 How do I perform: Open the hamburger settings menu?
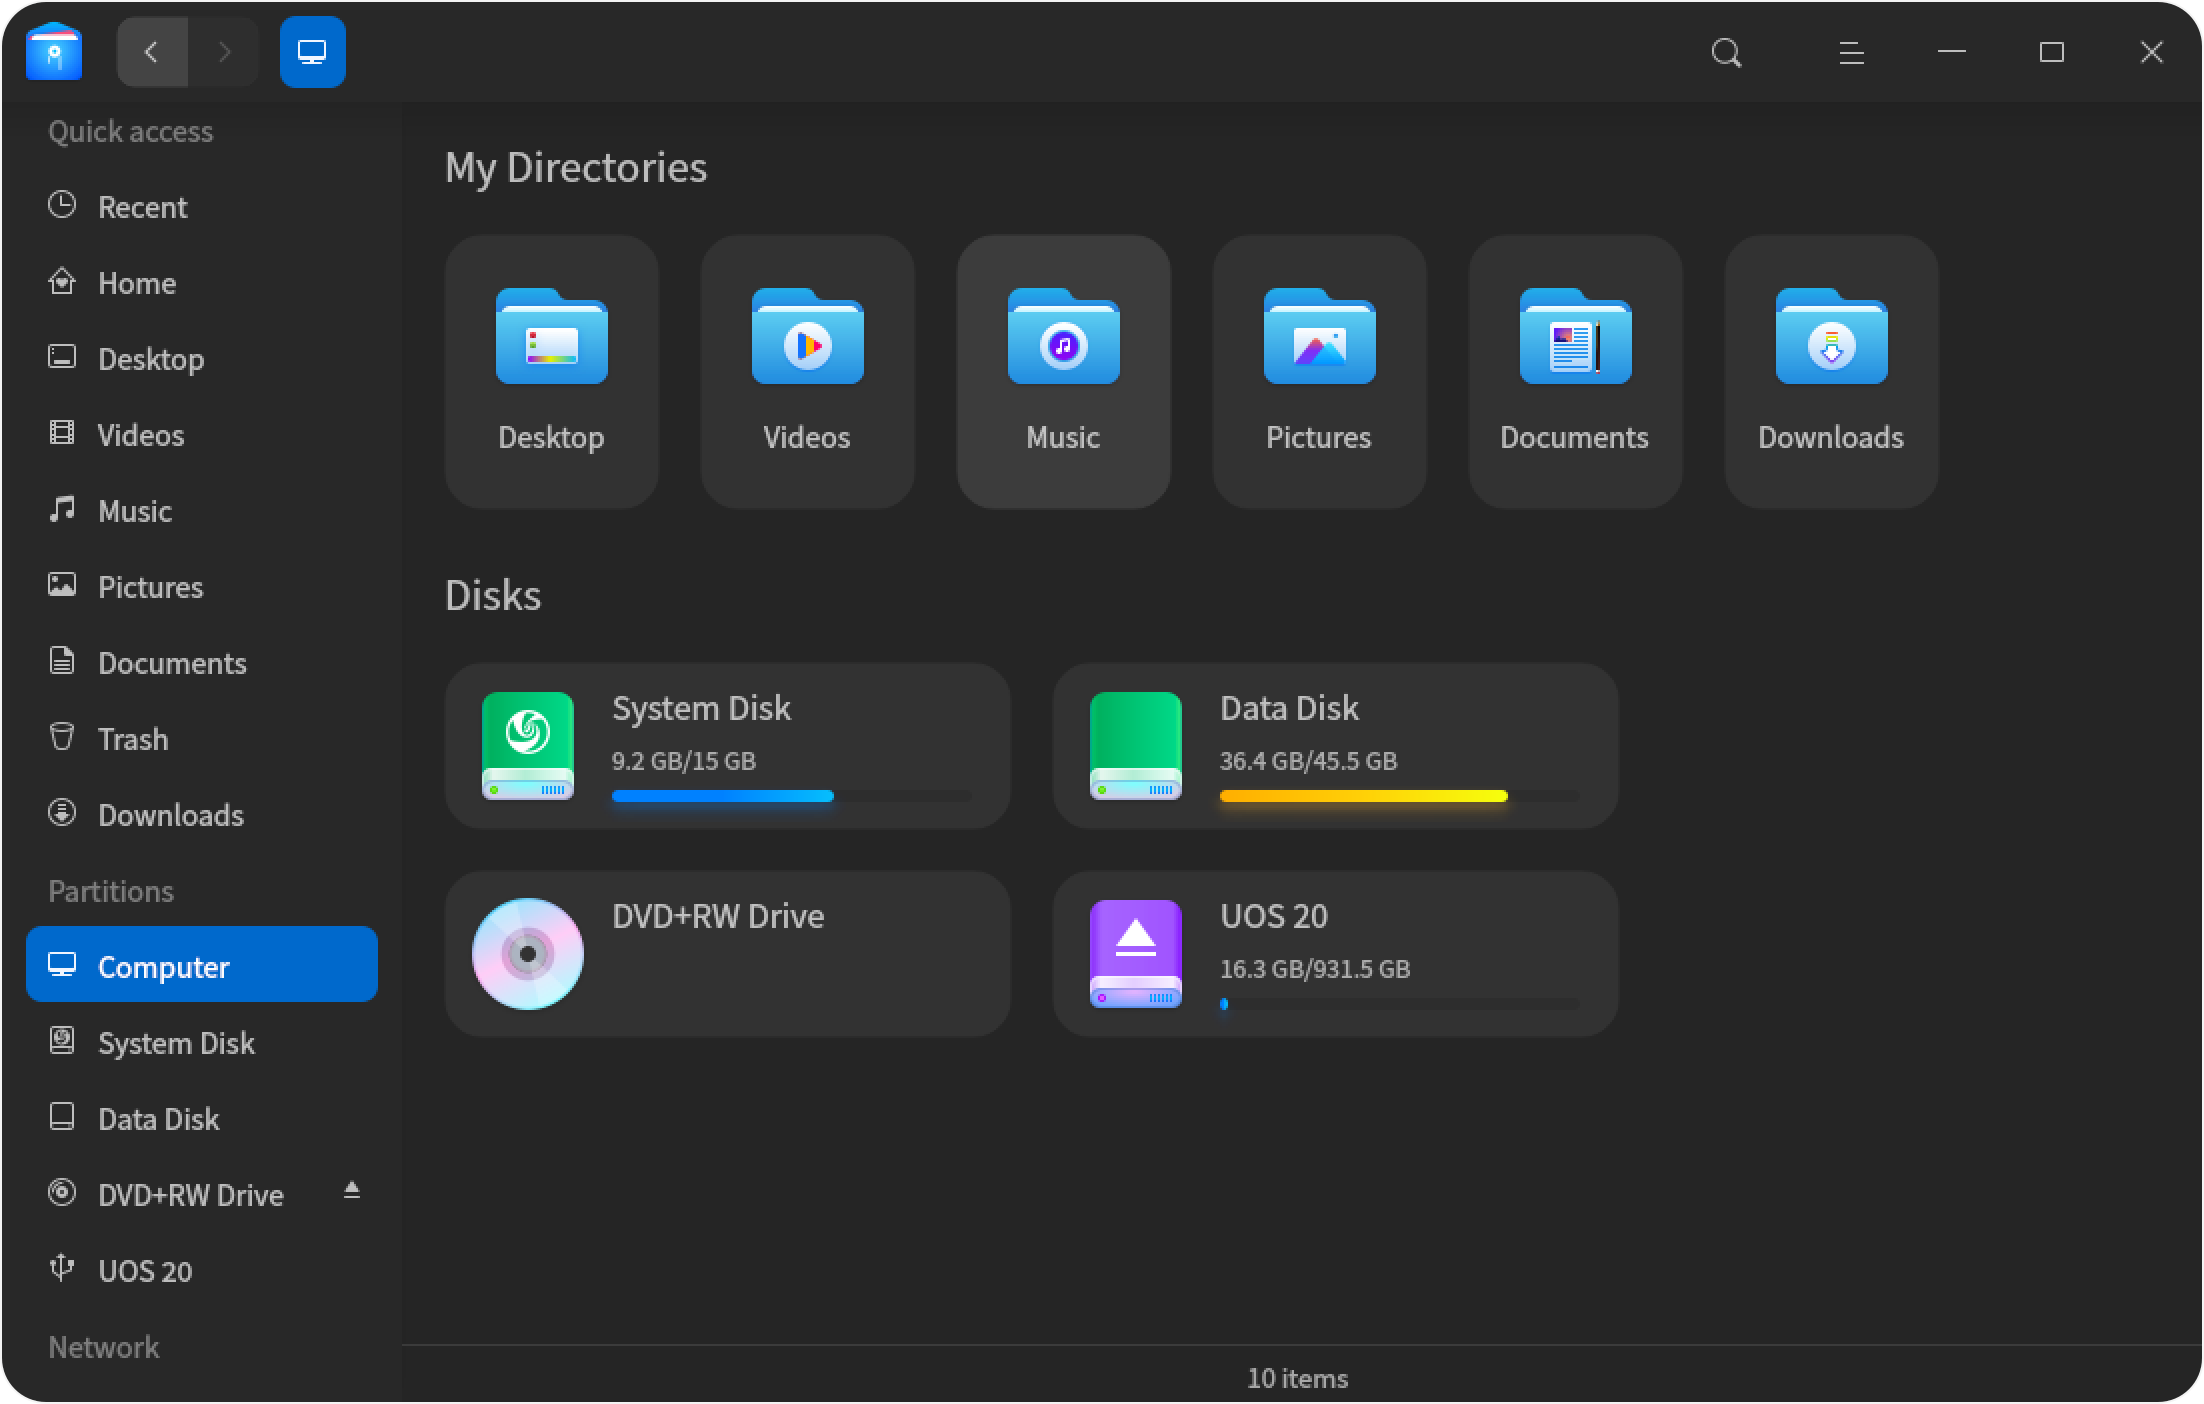[x=1851, y=52]
